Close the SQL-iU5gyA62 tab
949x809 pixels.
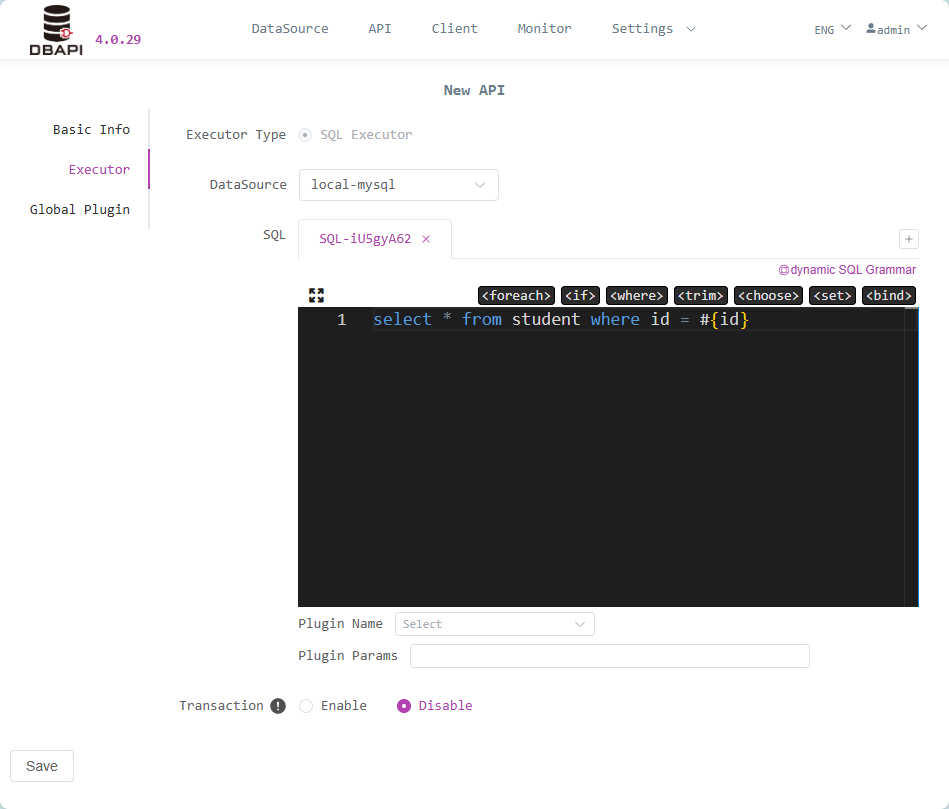click(426, 239)
